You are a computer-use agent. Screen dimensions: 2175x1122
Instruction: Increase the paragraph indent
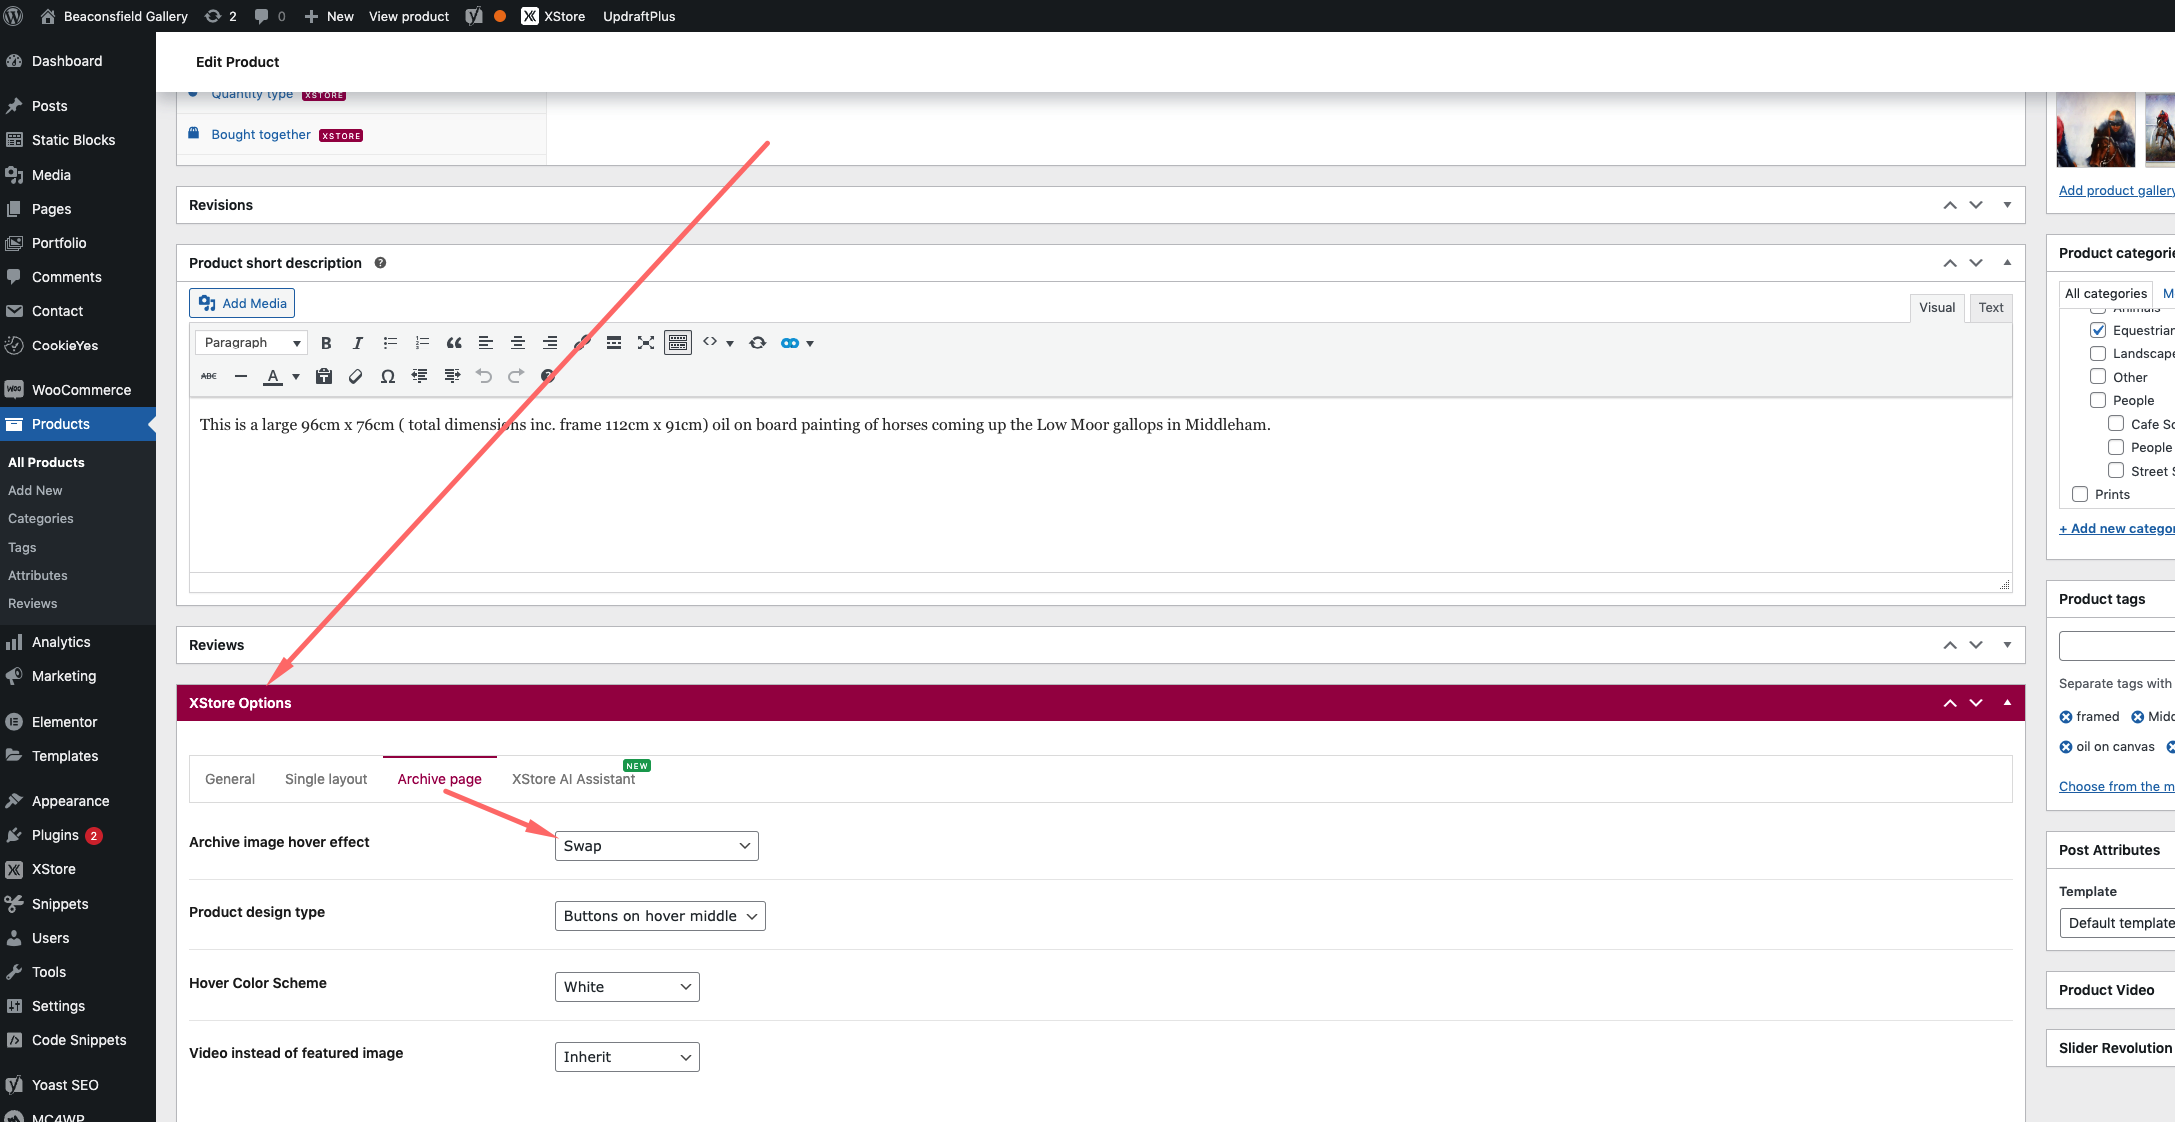pyautogui.click(x=452, y=376)
